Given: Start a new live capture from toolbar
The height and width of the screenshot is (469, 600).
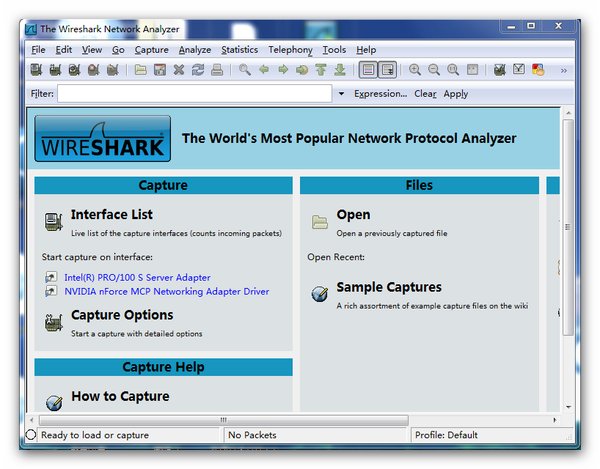Looking at the screenshot, I should click(x=74, y=70).
